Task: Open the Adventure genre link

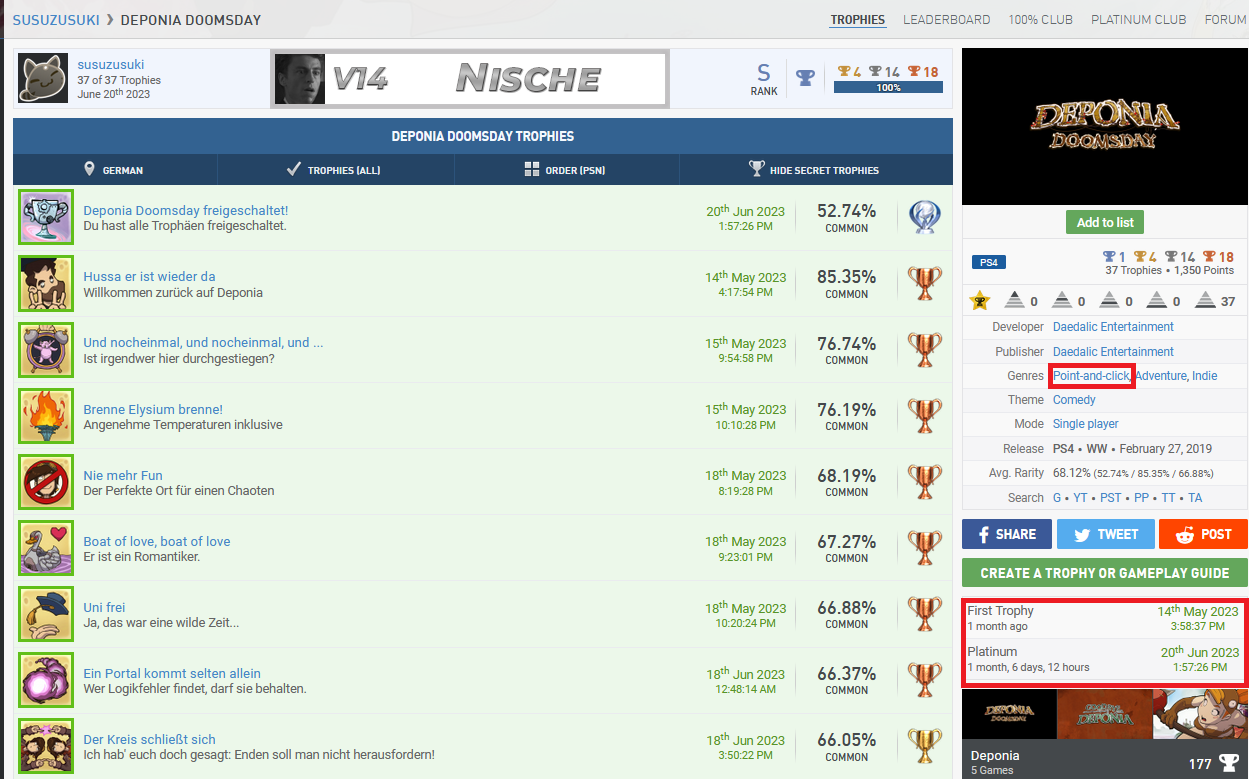Action: click(x=1160, y=376)
